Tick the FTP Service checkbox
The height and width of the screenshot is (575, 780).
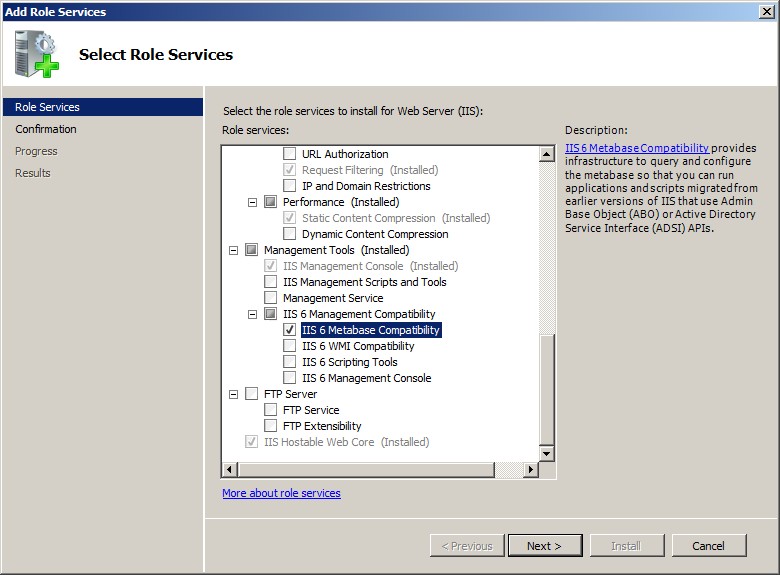[271, 410]
